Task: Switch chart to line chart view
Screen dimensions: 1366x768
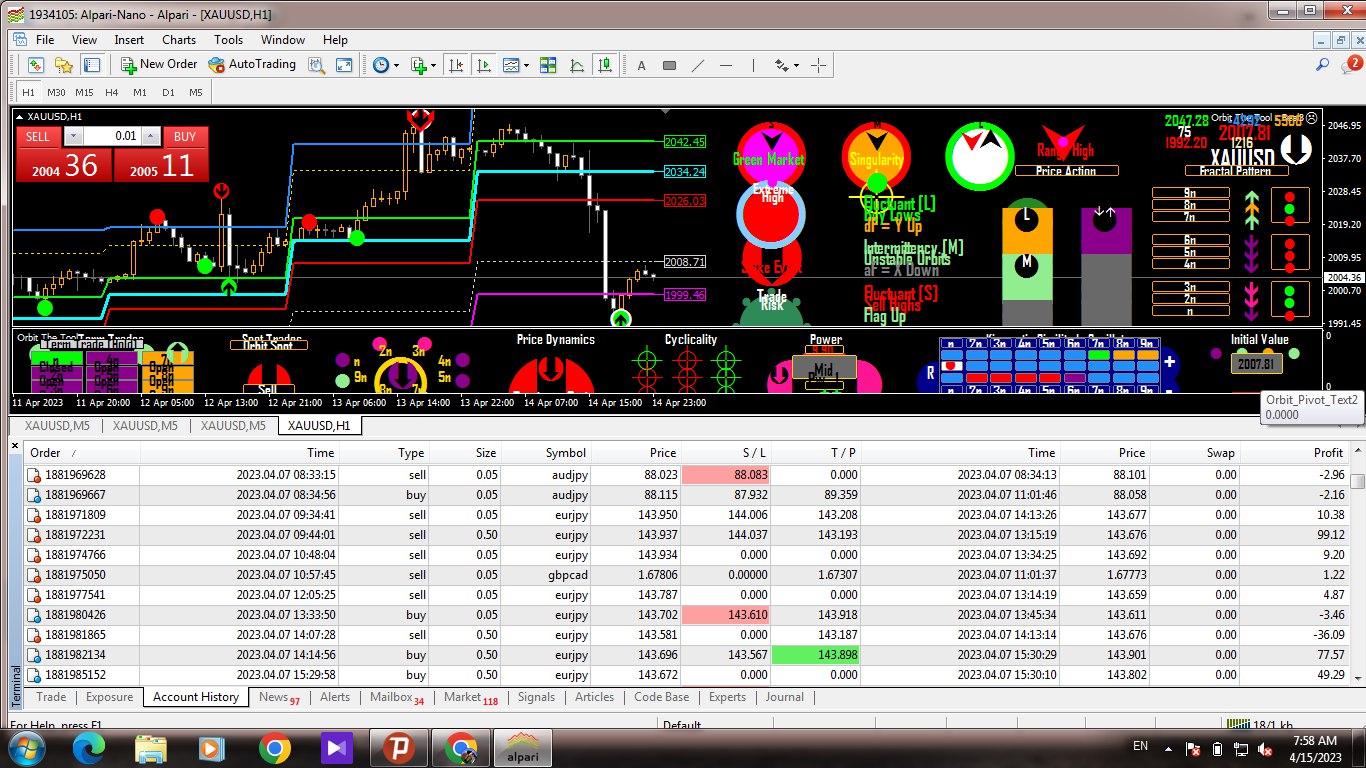Action: click(x=577, y=65)
